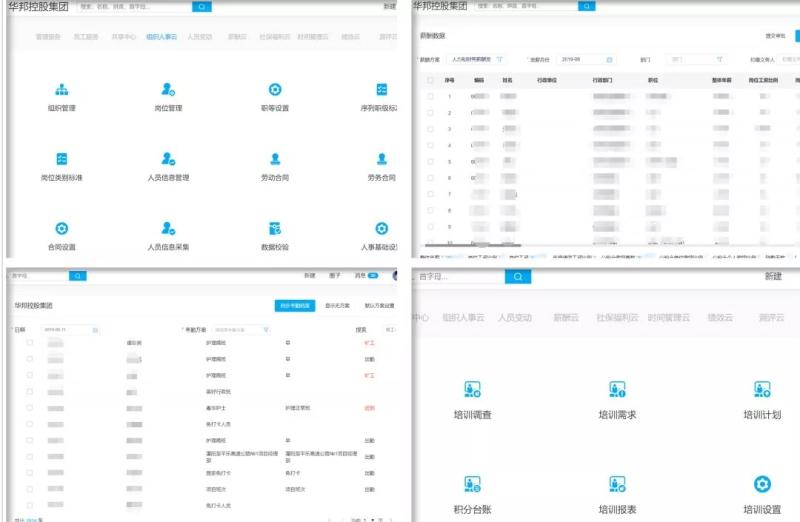800x522 pixels.
Task: Click the calendar icon in the salary month field
Action: [609, 60]
